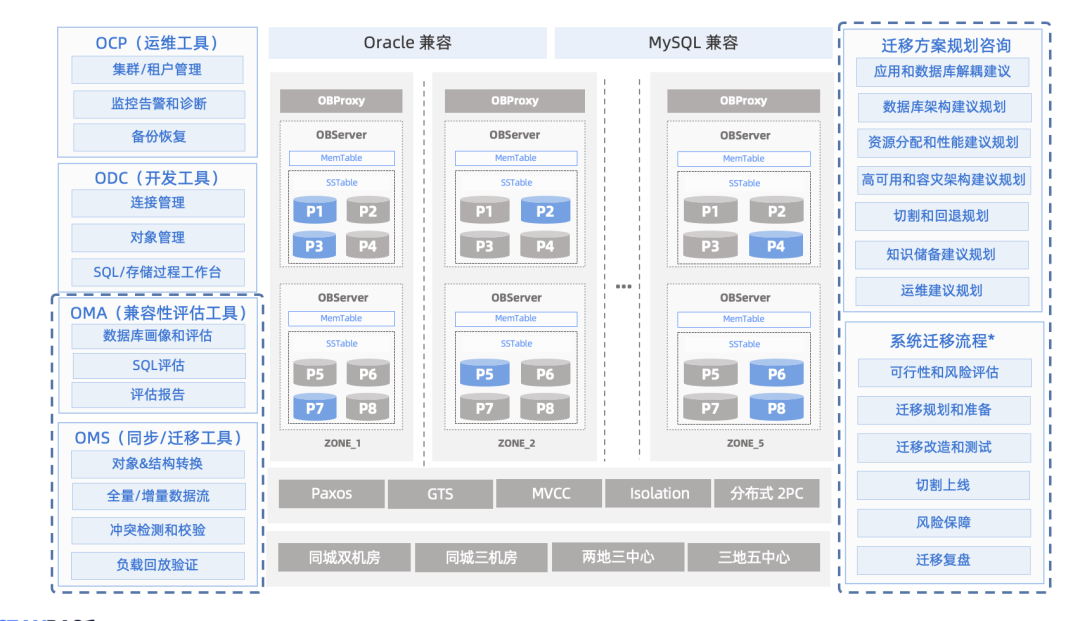Select 全量/增量数据流 under OMS

158,496
